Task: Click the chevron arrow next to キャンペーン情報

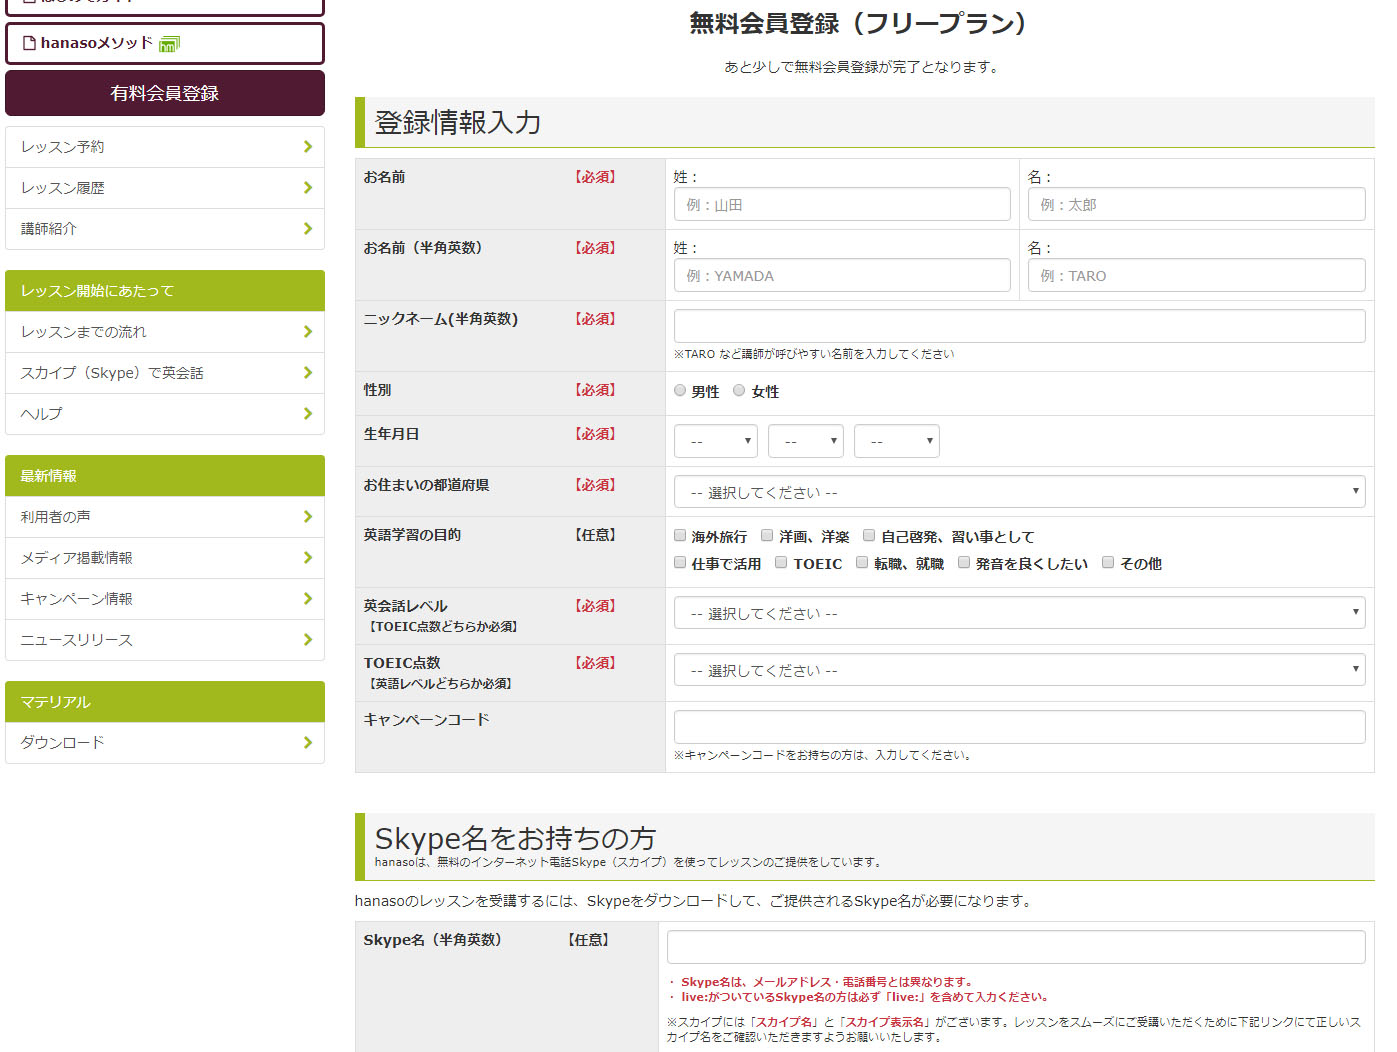Action: (307, 599)
